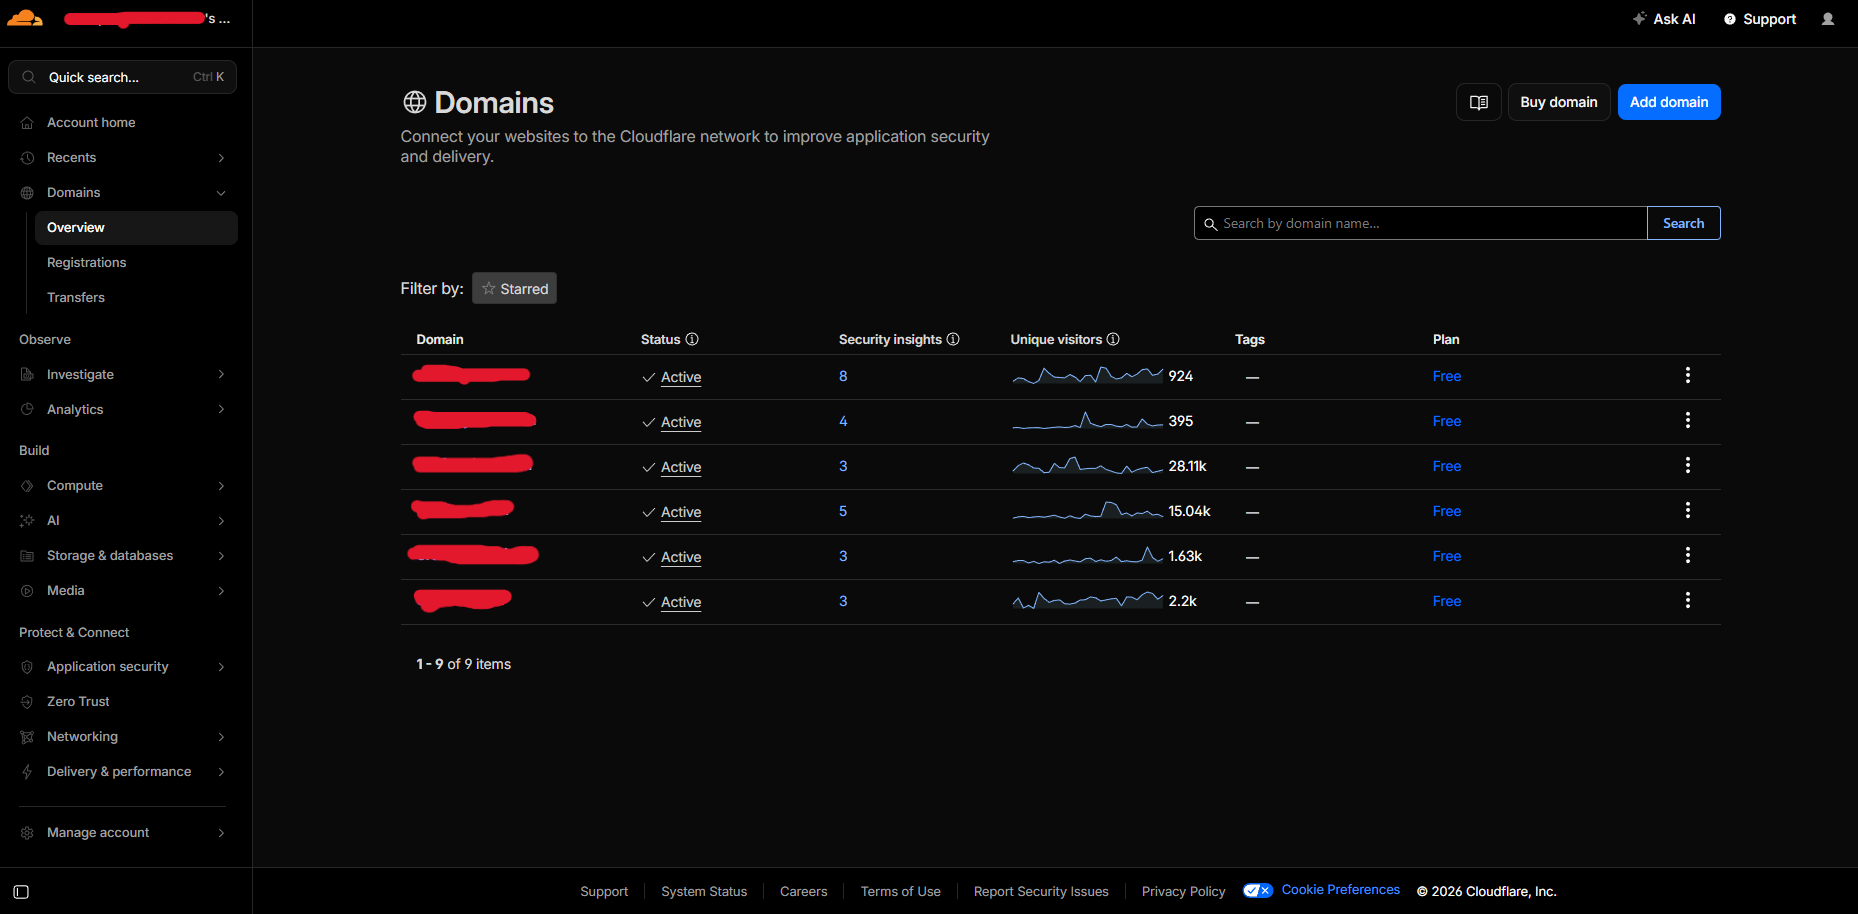Click the magnifier icon in Quick search
The height and width of the screenshot is (914, 1858).
pyautogui.click(x=29, y=77)
